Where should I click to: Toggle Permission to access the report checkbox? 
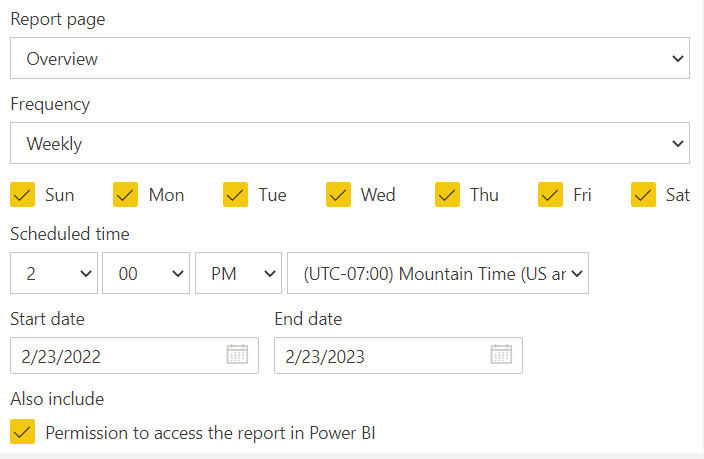click(x=22, y=432)
